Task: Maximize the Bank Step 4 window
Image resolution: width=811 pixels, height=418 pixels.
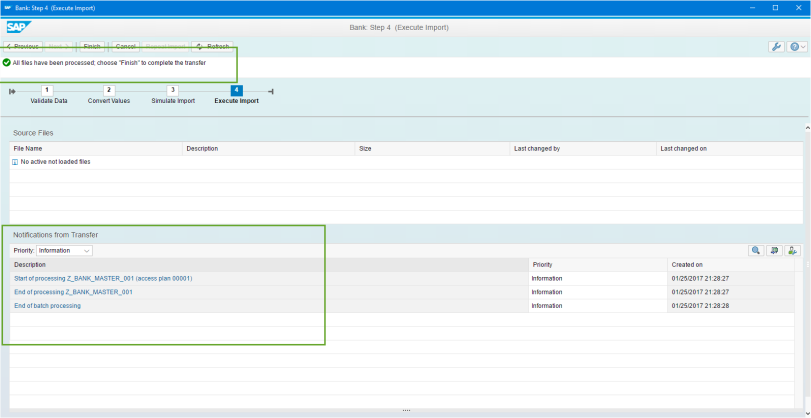Action: 775,8
